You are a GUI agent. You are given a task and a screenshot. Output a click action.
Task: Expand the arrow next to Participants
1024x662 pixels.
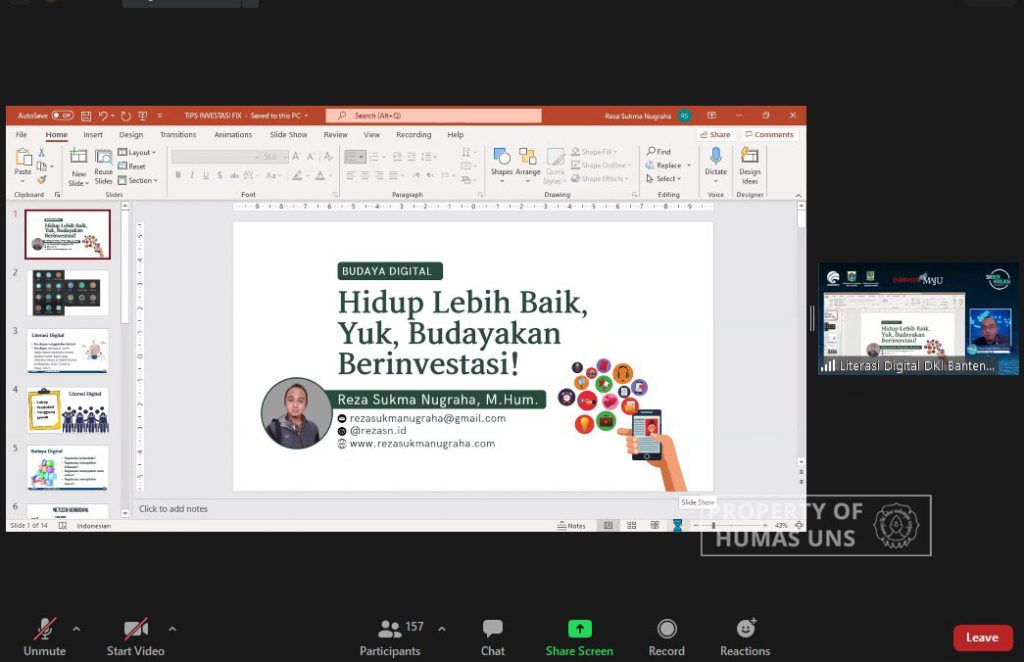point(442,629)
